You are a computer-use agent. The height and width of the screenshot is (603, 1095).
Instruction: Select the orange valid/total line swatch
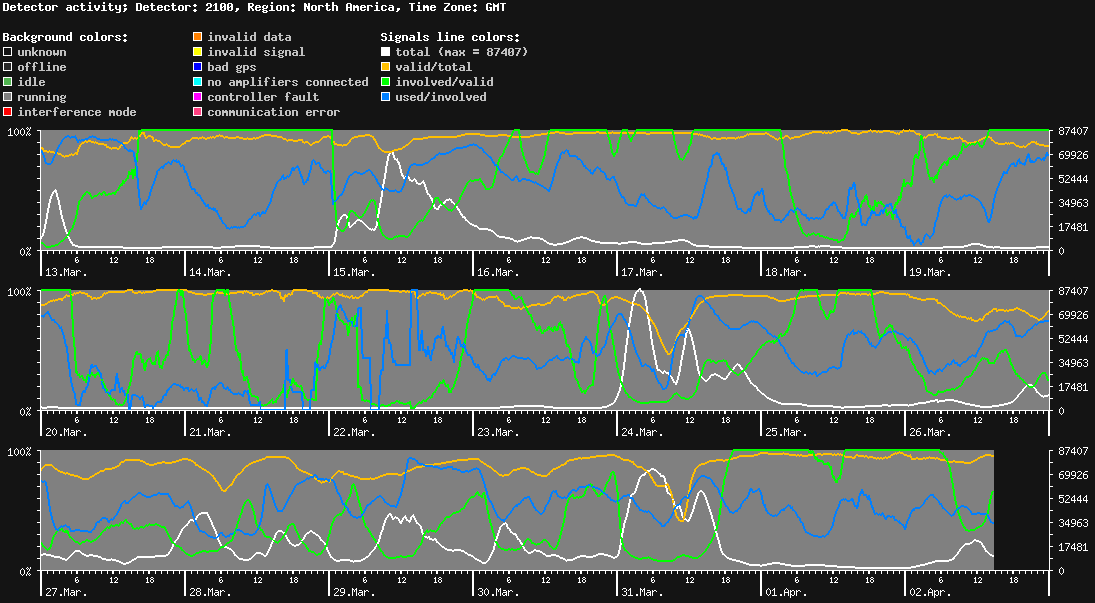pyautogui.click(x=384, y=67)
